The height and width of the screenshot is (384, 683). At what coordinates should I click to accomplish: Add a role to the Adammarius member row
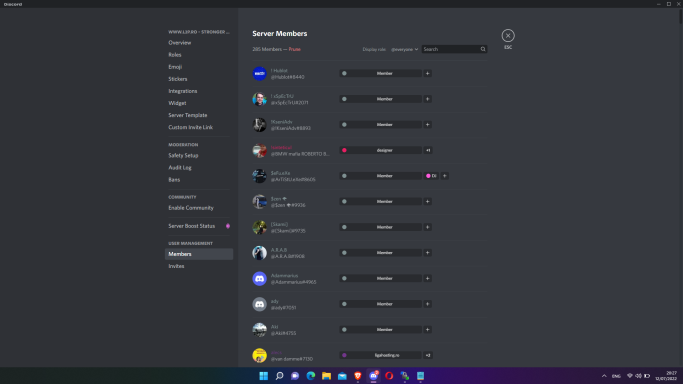[427, 278]
